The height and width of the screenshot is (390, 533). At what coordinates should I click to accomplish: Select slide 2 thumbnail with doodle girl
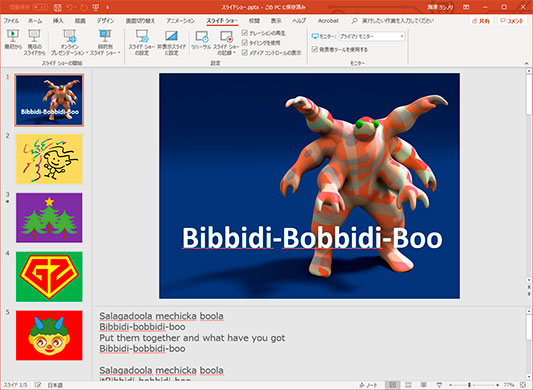(x=49, y=159)
